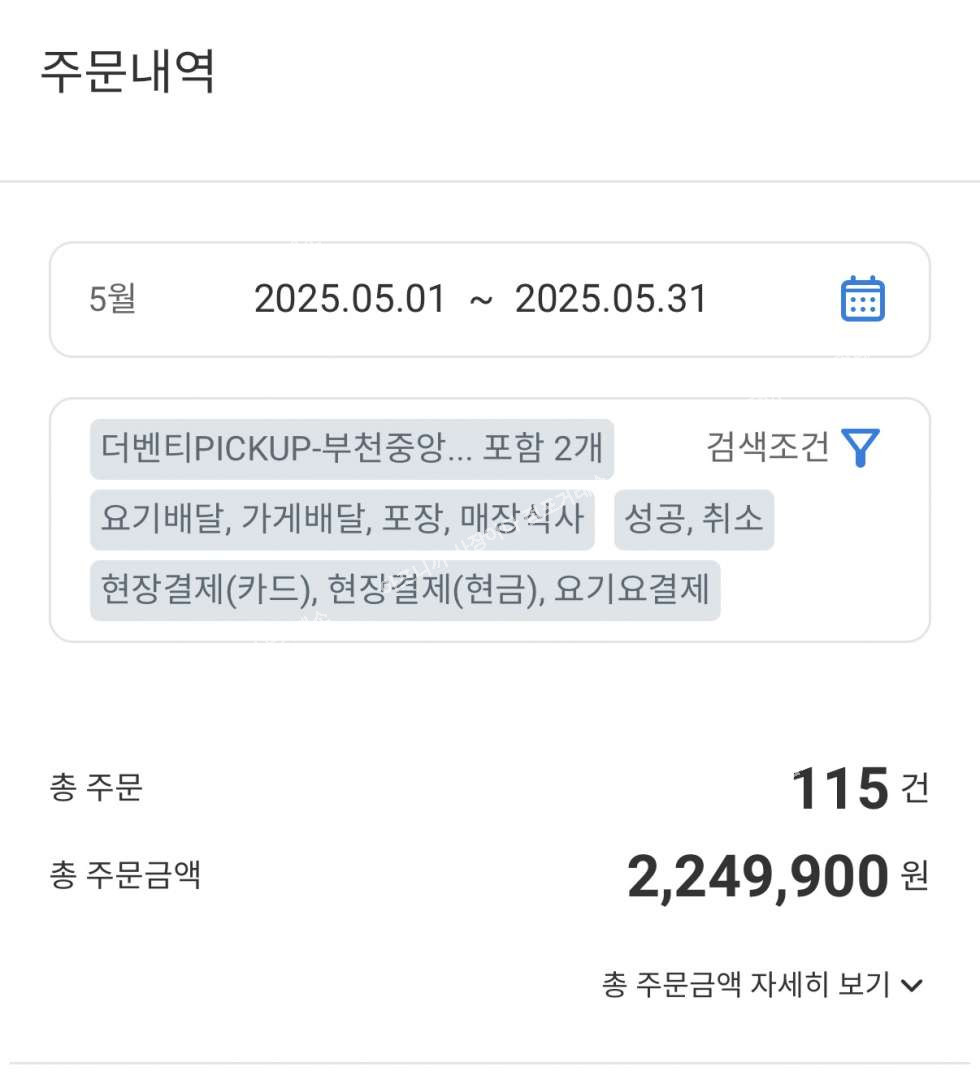
Task: Tap the 115 건 order count
Action: (840, 789)
